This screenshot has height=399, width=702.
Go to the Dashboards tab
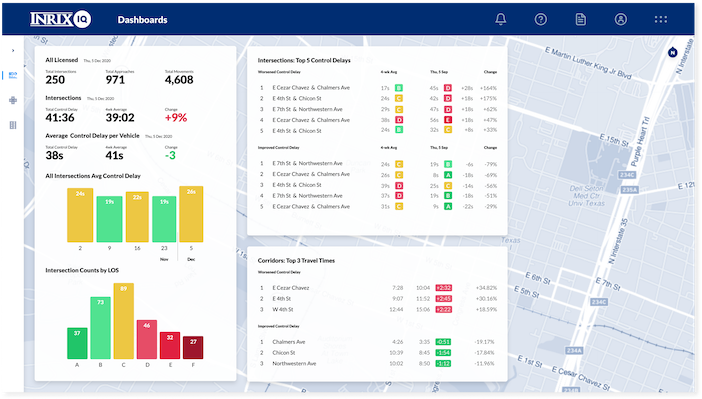(x=142, y=20)
